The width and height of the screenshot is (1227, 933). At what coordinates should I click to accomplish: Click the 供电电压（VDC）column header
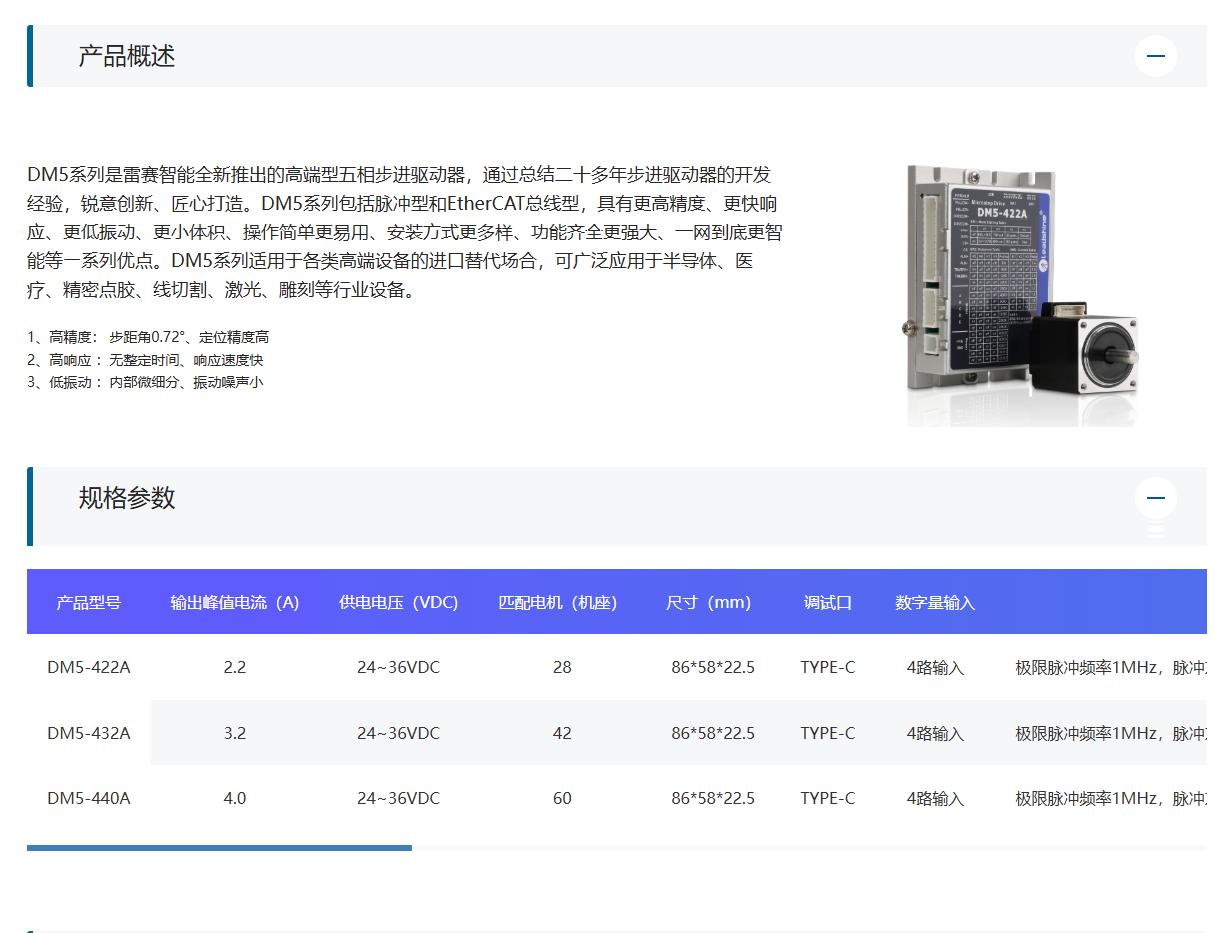[398, 602]
